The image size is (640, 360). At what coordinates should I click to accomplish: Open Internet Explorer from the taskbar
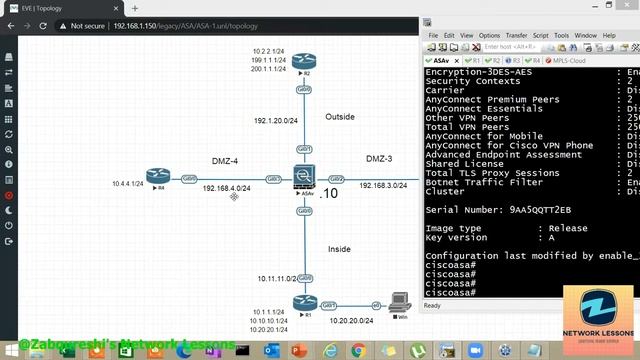coord(330,351)
